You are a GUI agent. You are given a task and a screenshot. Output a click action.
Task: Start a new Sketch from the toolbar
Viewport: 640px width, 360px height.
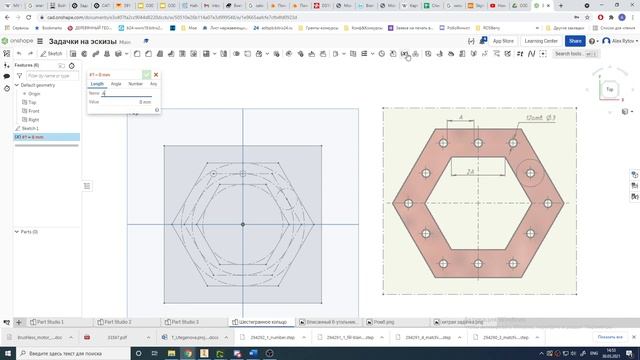(51, 54)
